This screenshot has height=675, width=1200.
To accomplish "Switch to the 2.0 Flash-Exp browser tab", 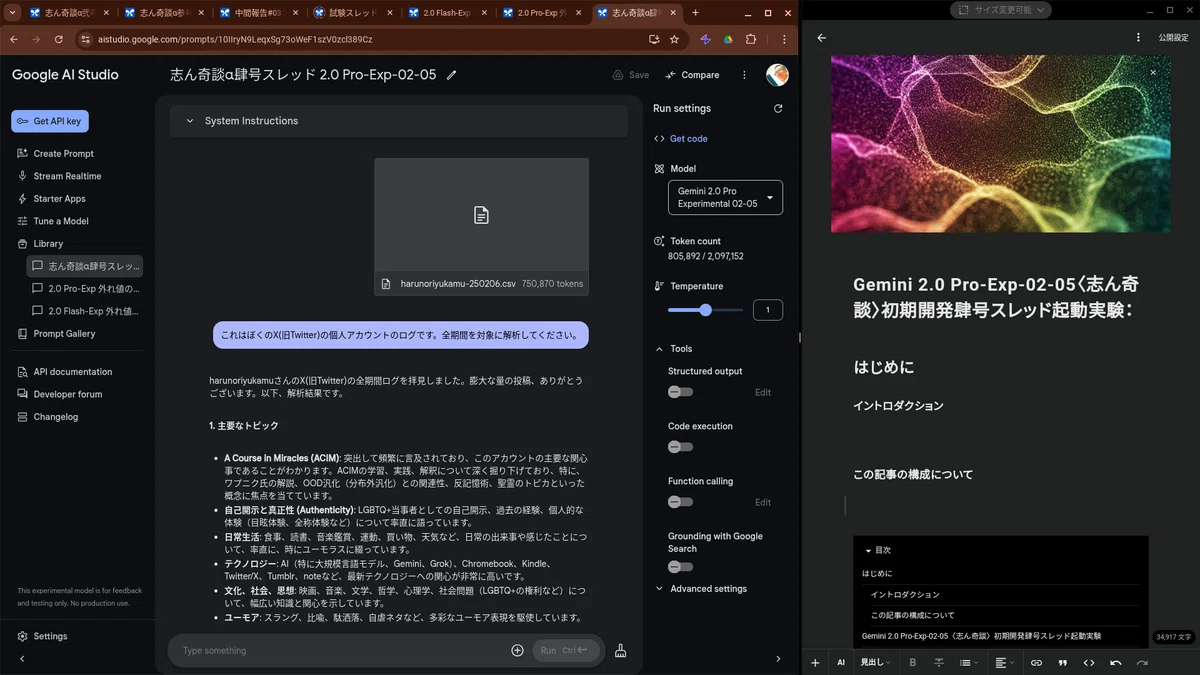I will pos(446,13).
